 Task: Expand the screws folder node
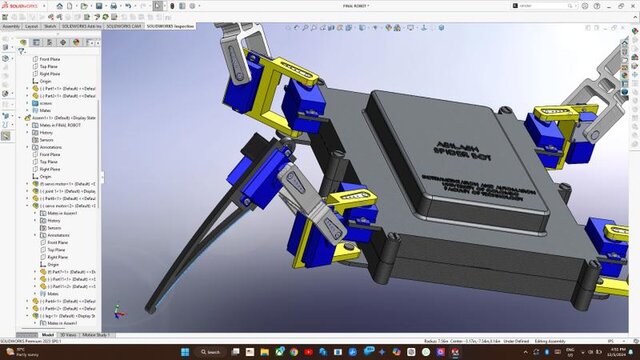[x=27, y=103]
